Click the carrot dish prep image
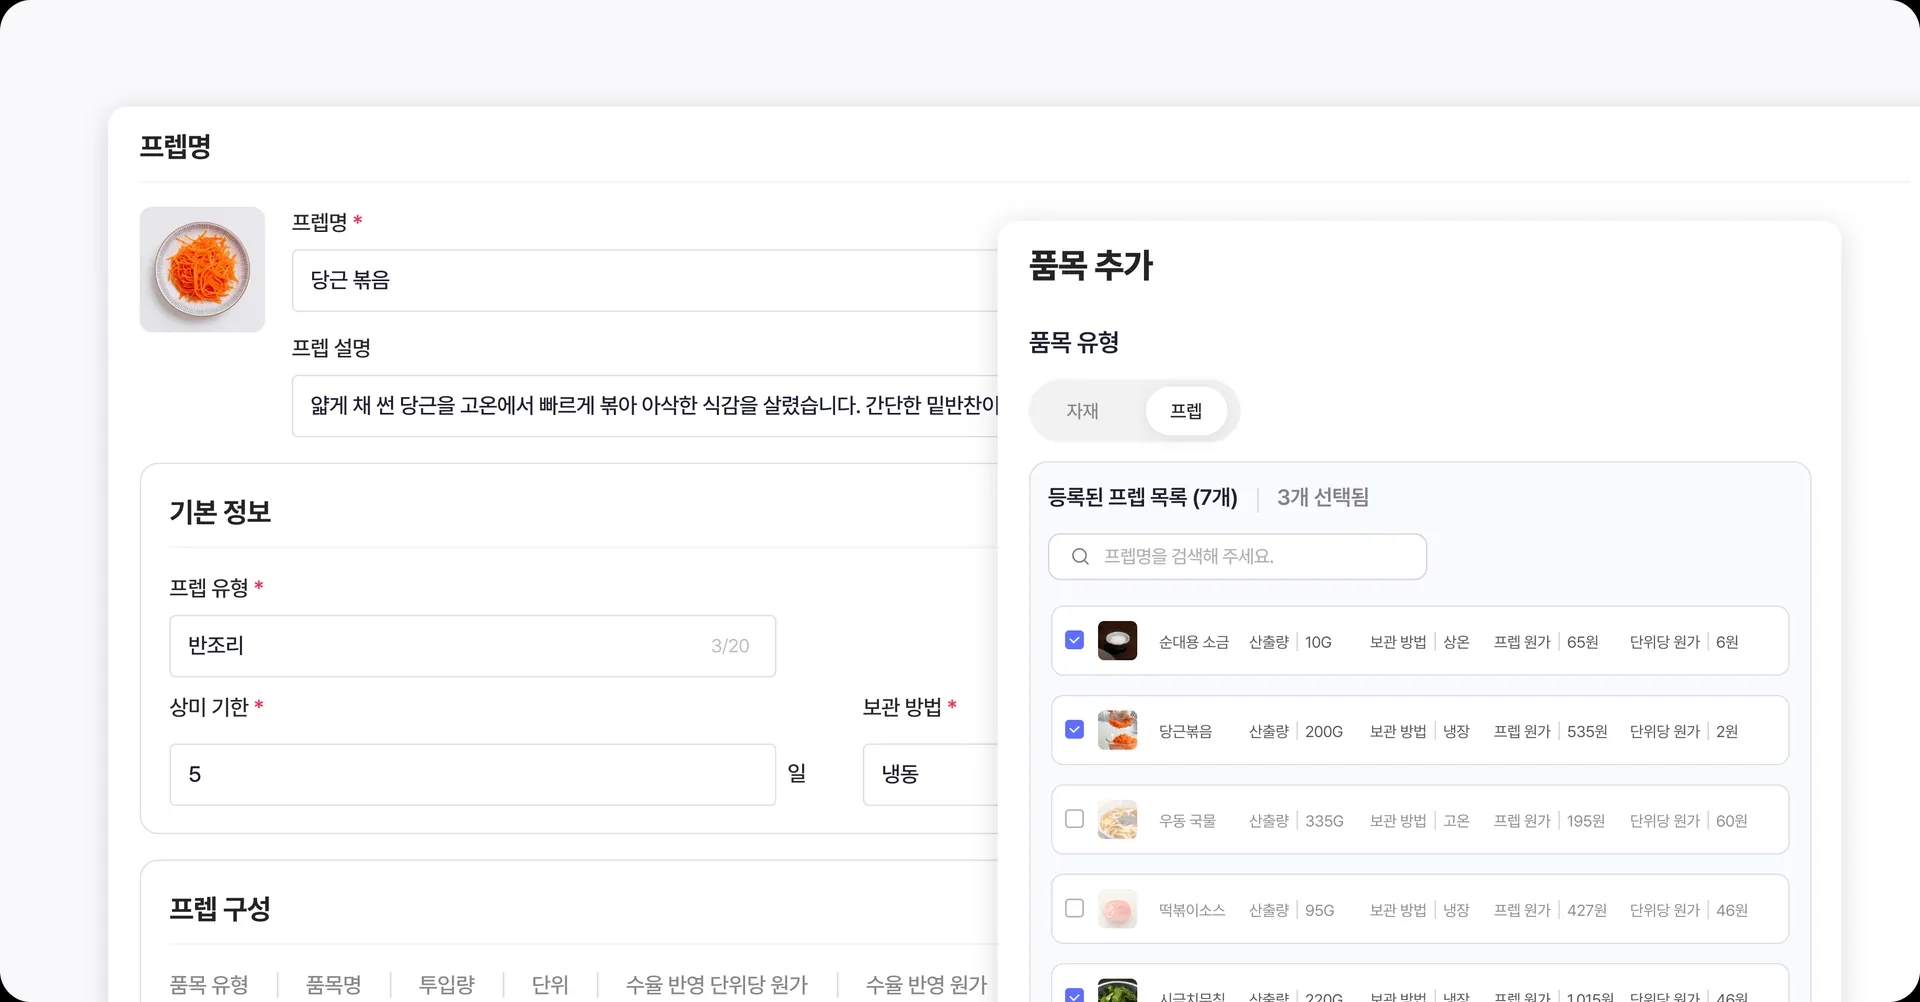The height and width of the screenshot is (1002, 1920). [202, 269]
